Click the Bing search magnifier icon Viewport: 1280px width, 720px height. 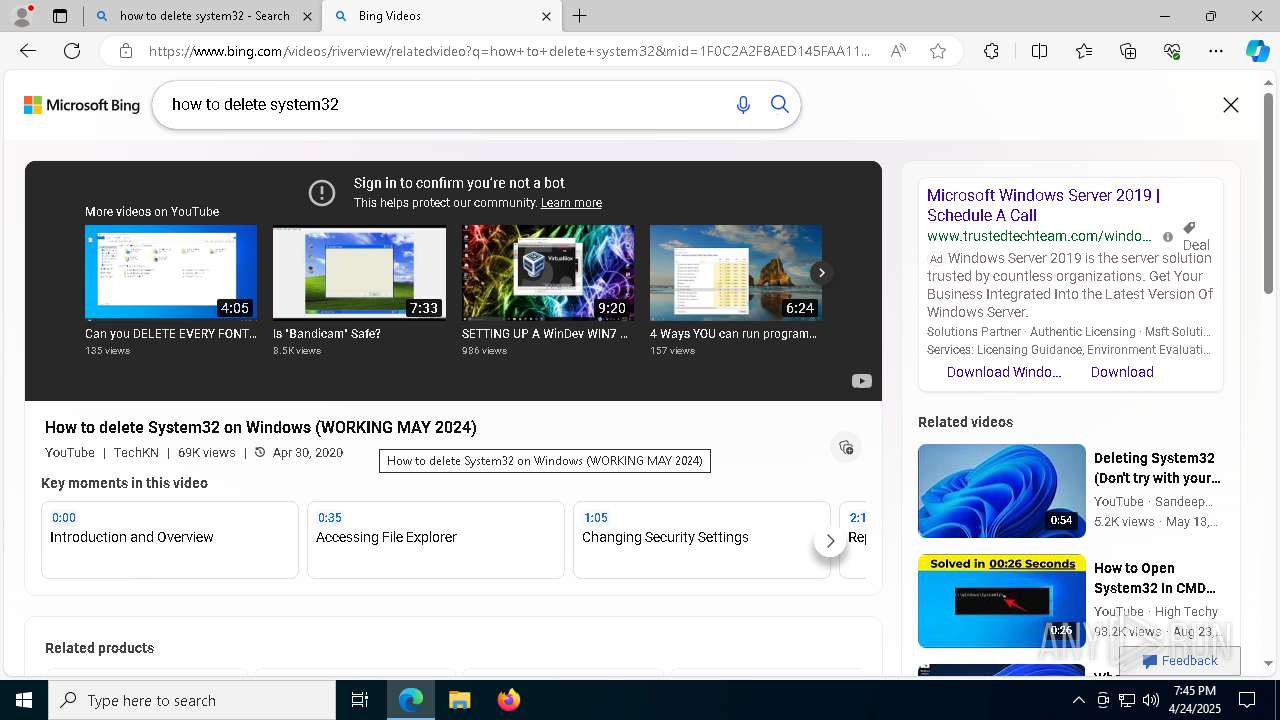(x=780, y=105)
